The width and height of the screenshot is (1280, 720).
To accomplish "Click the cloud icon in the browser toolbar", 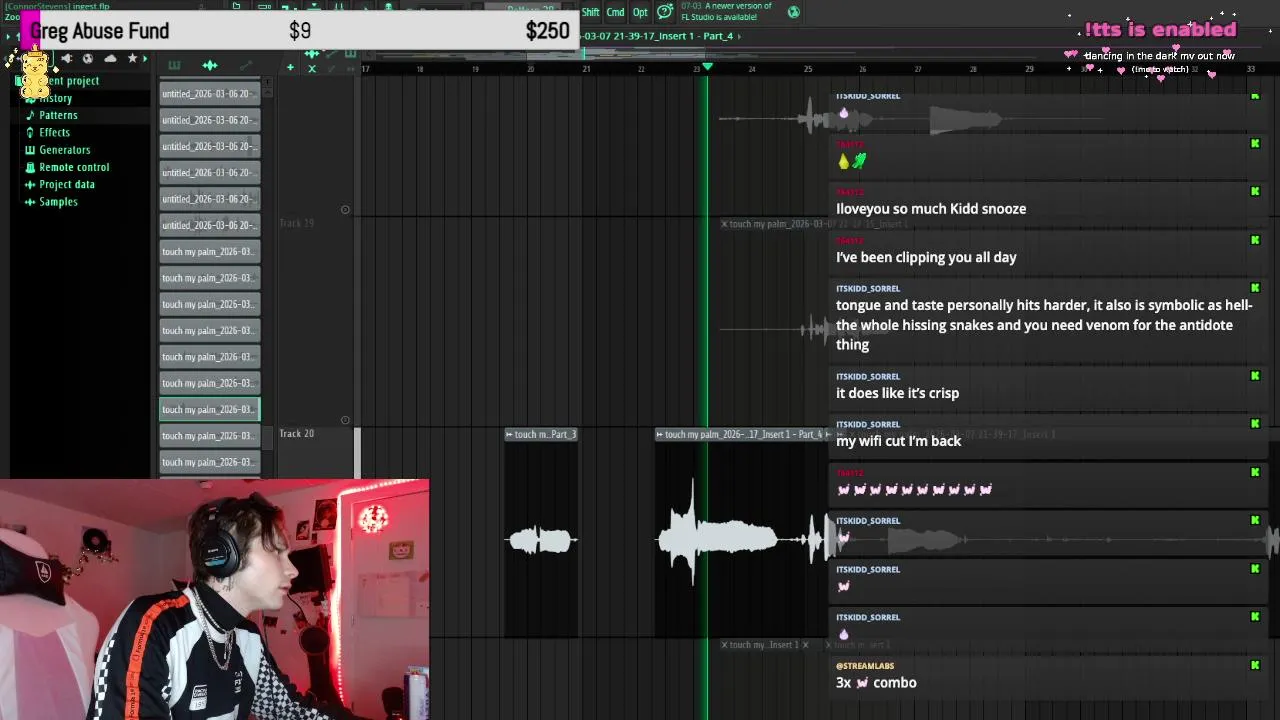I will click(110, 59).
